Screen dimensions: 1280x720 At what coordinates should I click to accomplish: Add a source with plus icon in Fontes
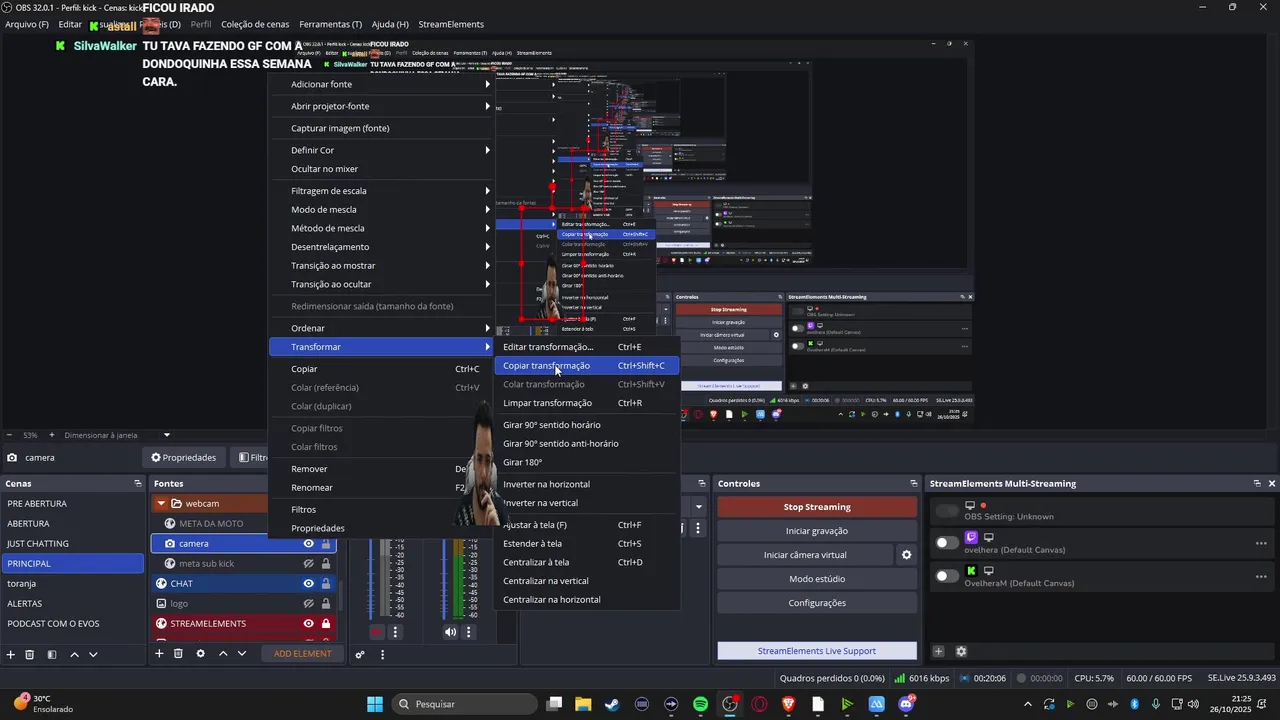[159, 653]
